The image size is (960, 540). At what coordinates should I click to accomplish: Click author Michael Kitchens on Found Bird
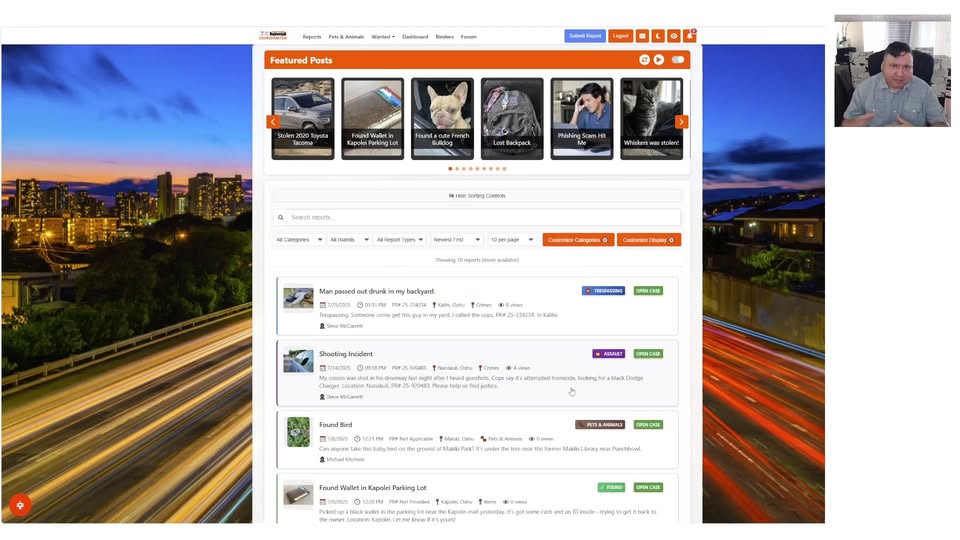click(x=345, y=459)
